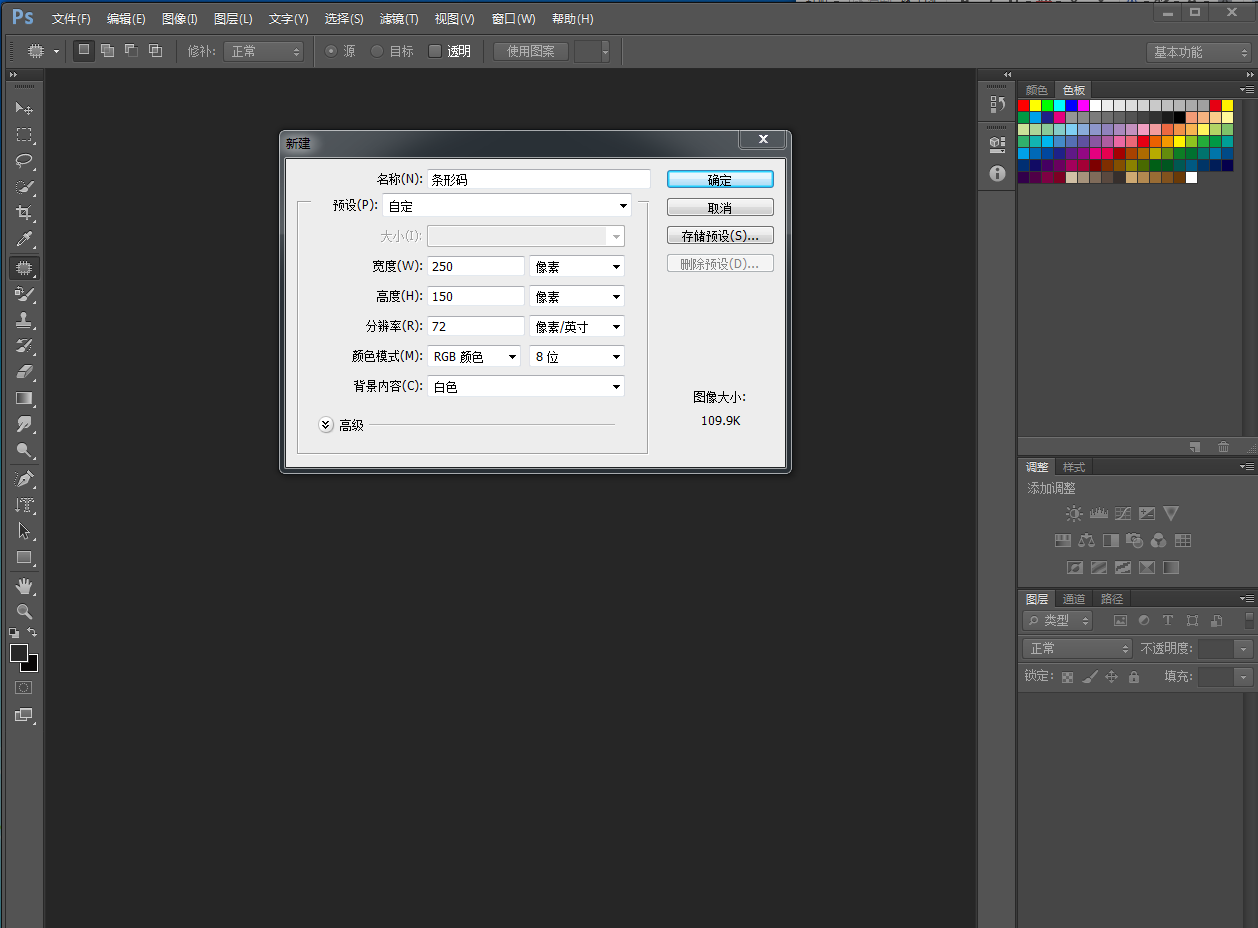Select the Eraser tool
1258x928 pixels.
click(24, 372)
